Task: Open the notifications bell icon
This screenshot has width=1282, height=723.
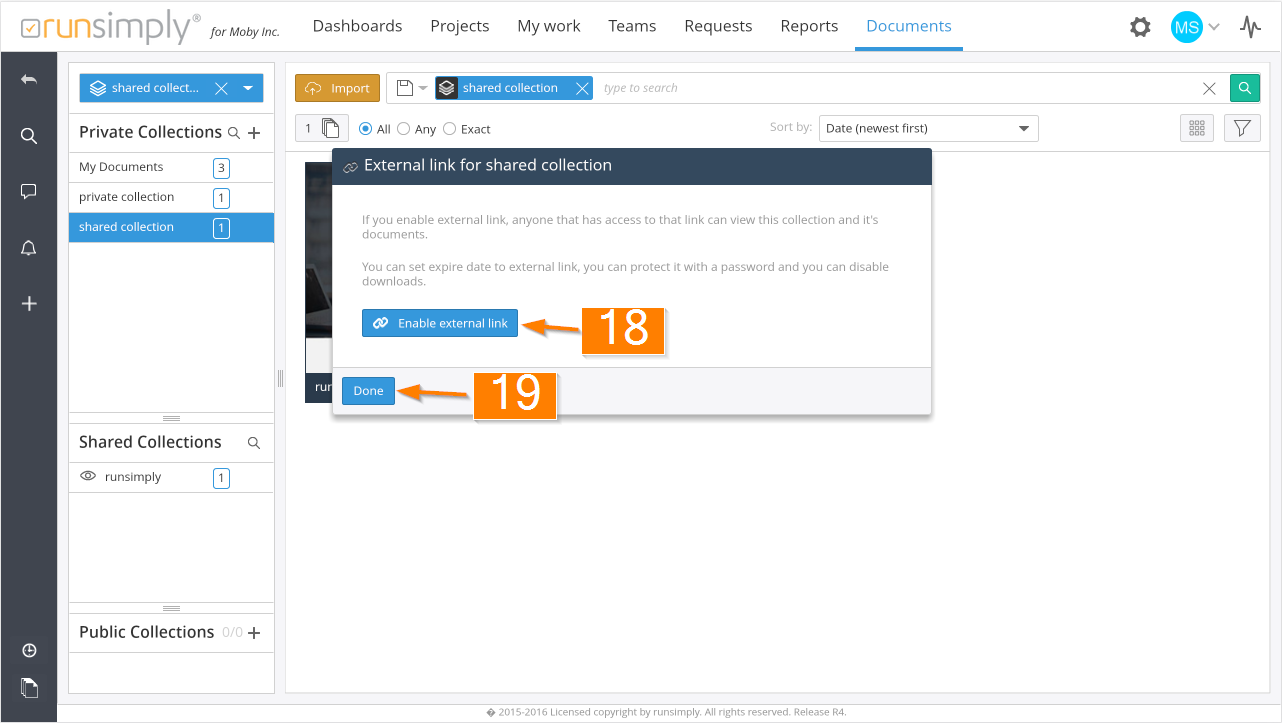Action: [x=29, y=248]
